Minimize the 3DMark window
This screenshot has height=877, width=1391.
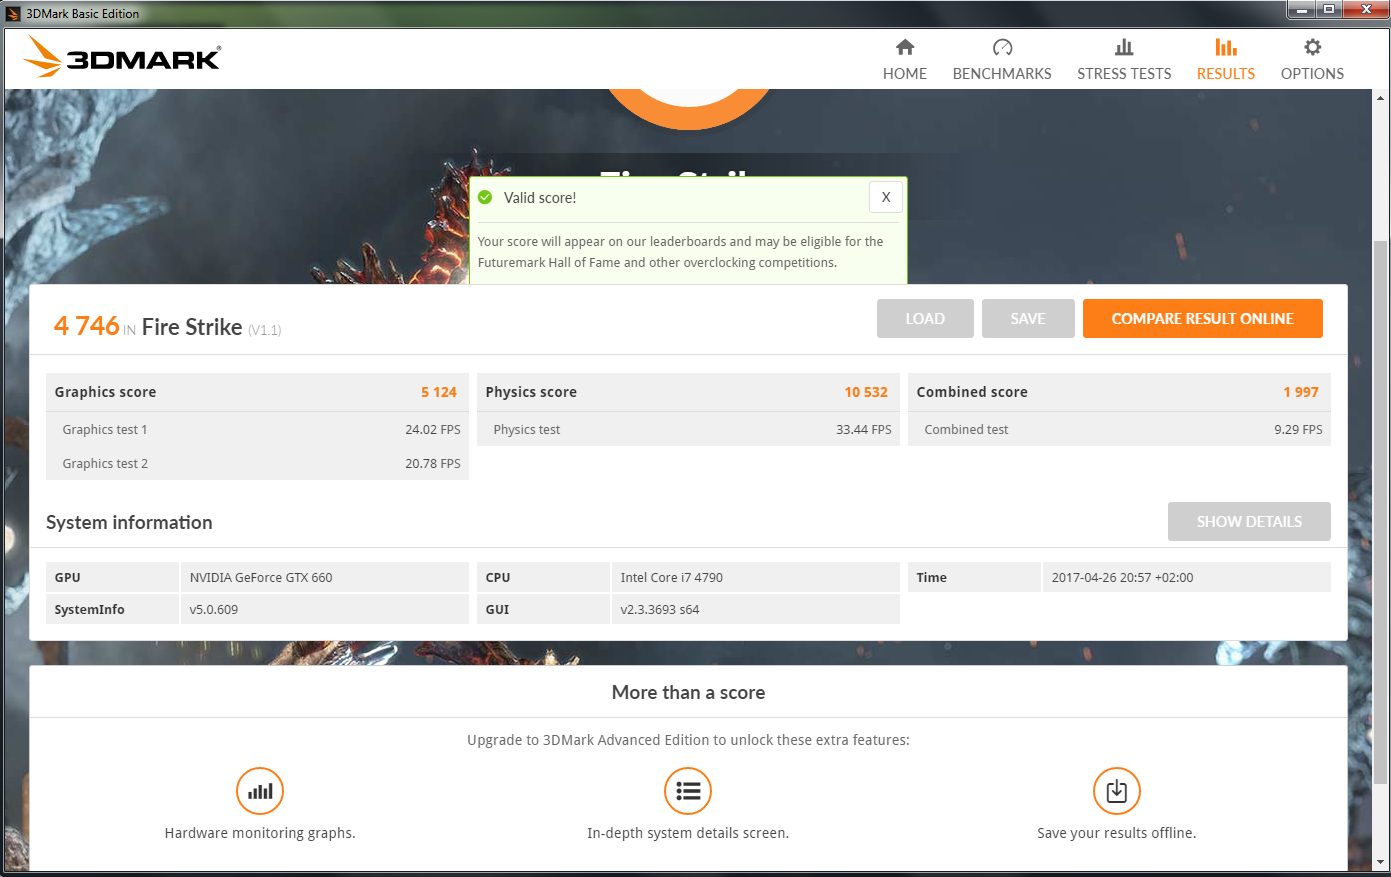(1301, 10)
